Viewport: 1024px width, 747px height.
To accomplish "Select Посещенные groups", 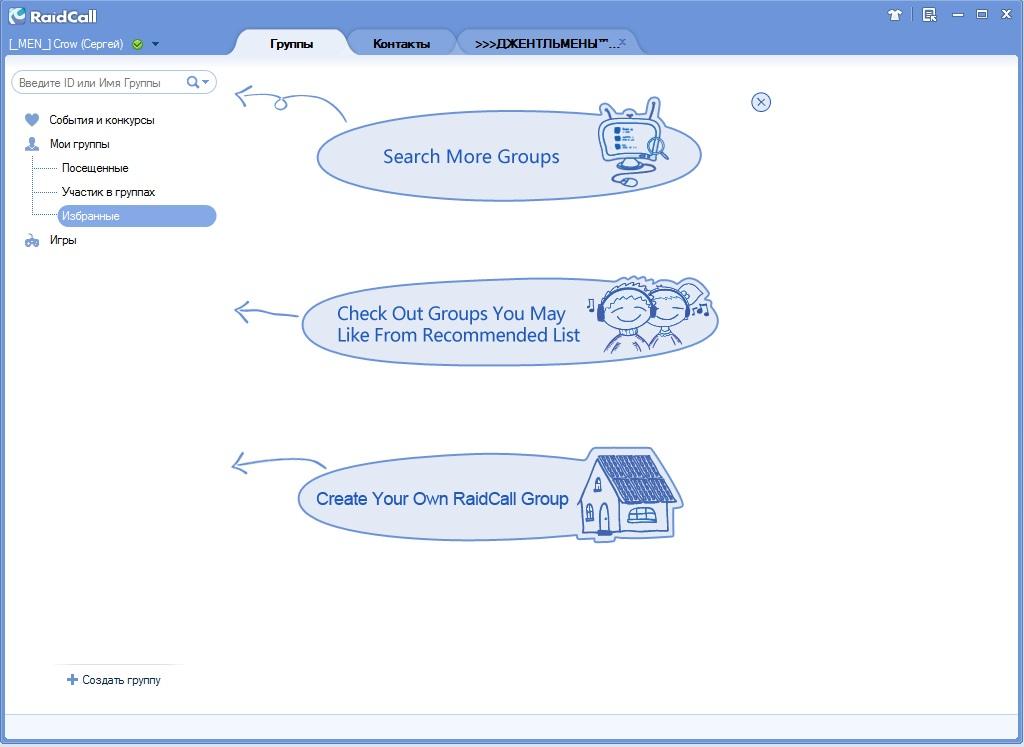I will [x=95, y=168].
